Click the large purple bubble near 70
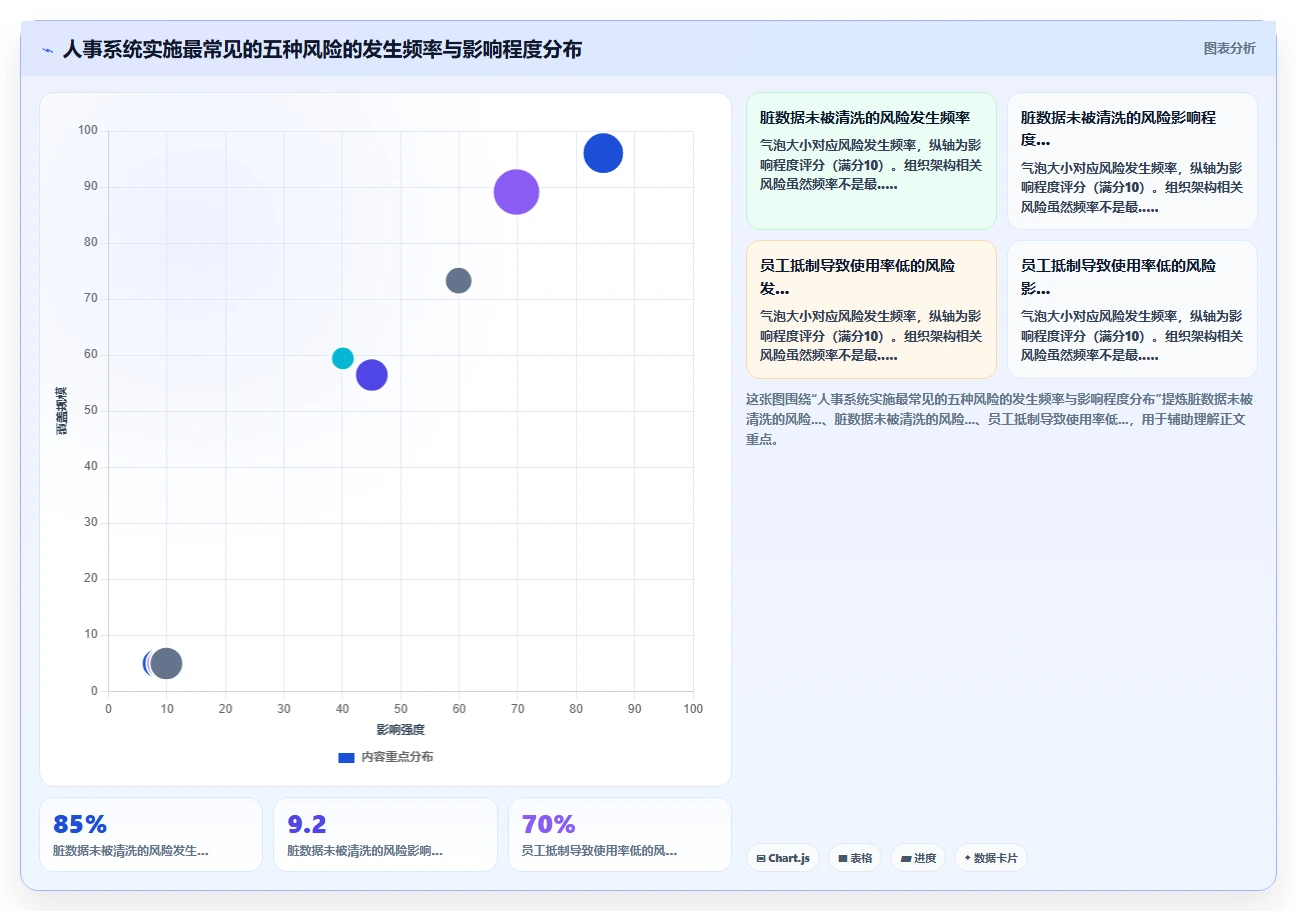The width and height of the screenshot is (1297, 911). pos(517,192)
